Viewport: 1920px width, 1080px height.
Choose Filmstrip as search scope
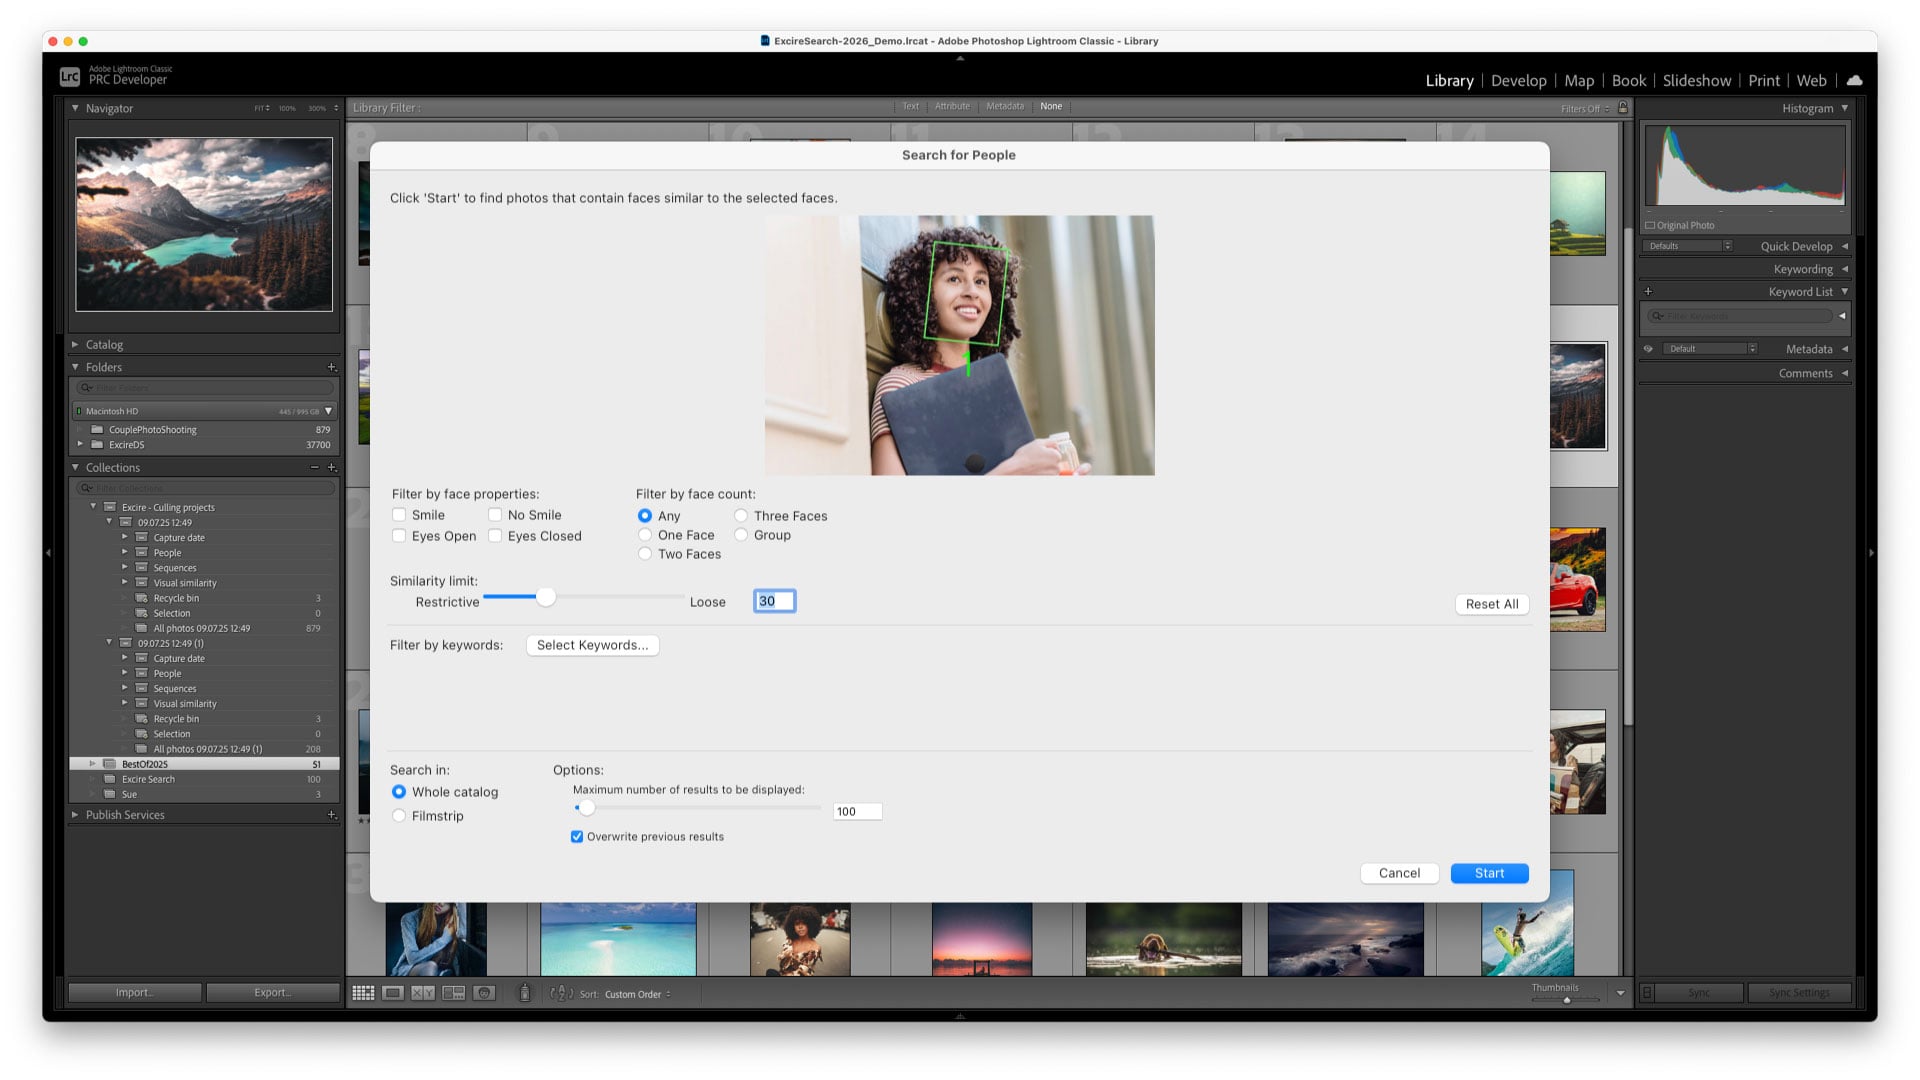coord(399,816)
